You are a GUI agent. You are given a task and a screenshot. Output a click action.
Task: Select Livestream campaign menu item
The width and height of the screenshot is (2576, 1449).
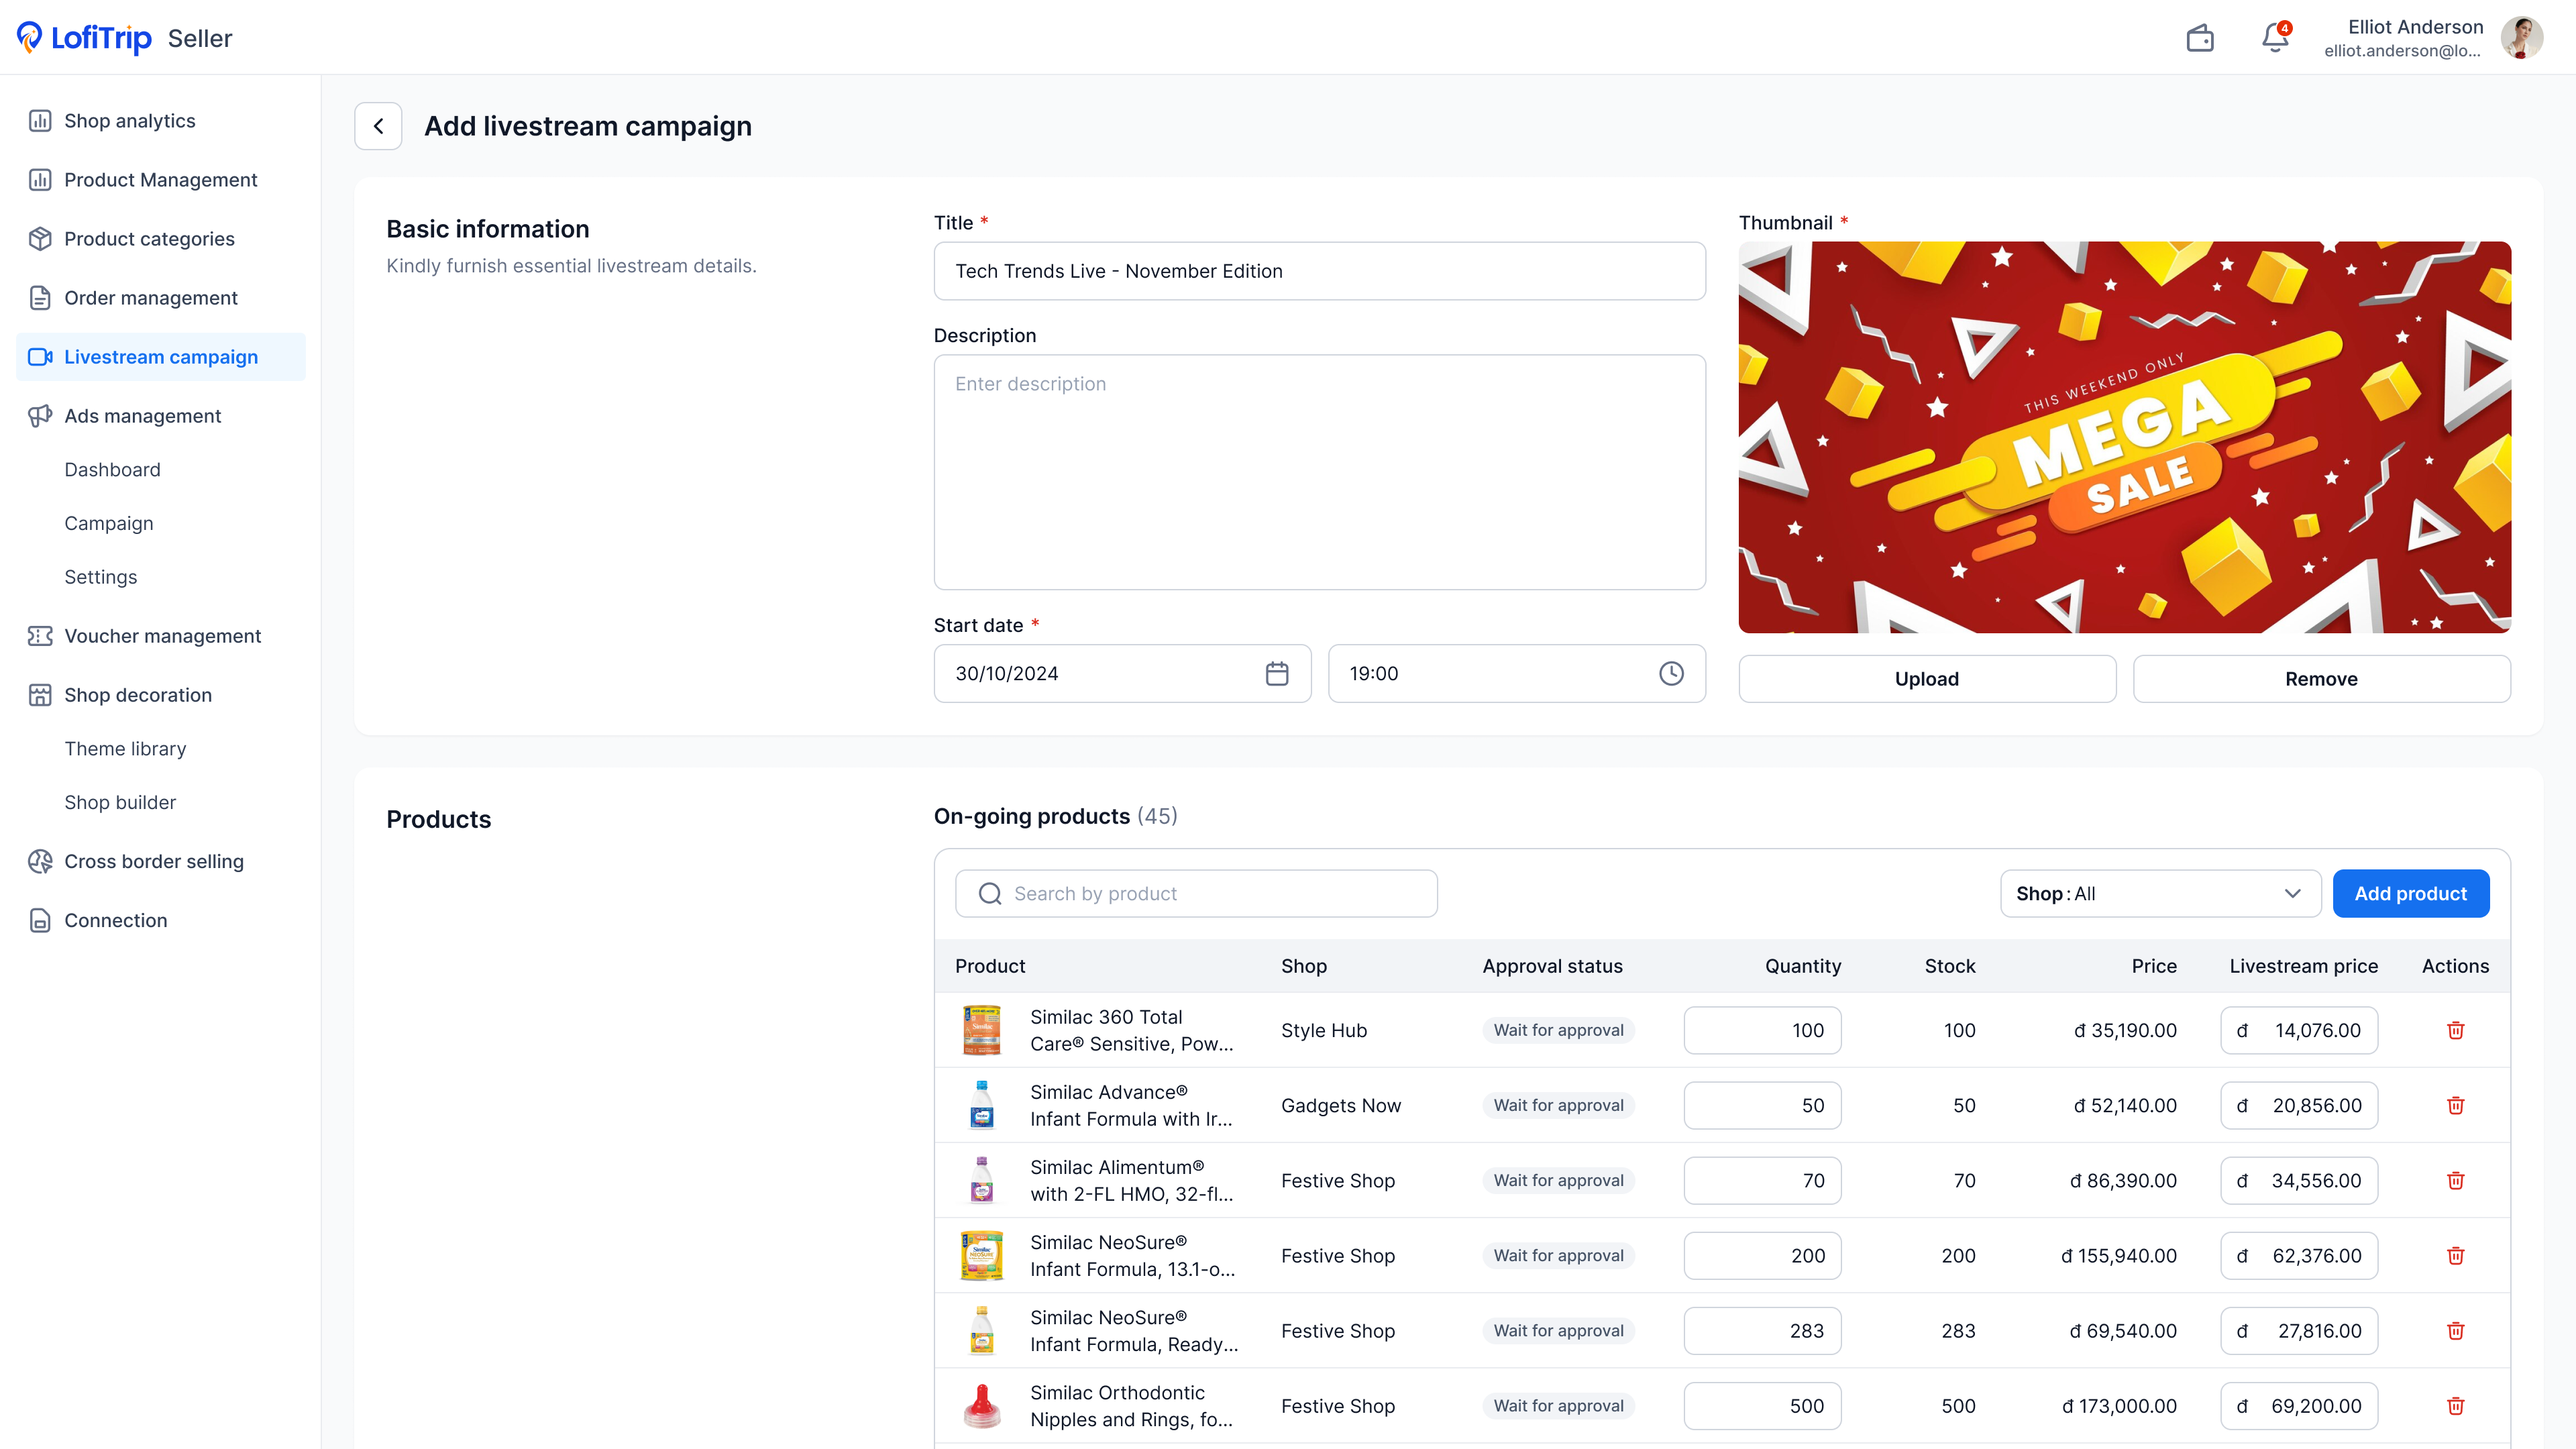click(161, 357)
